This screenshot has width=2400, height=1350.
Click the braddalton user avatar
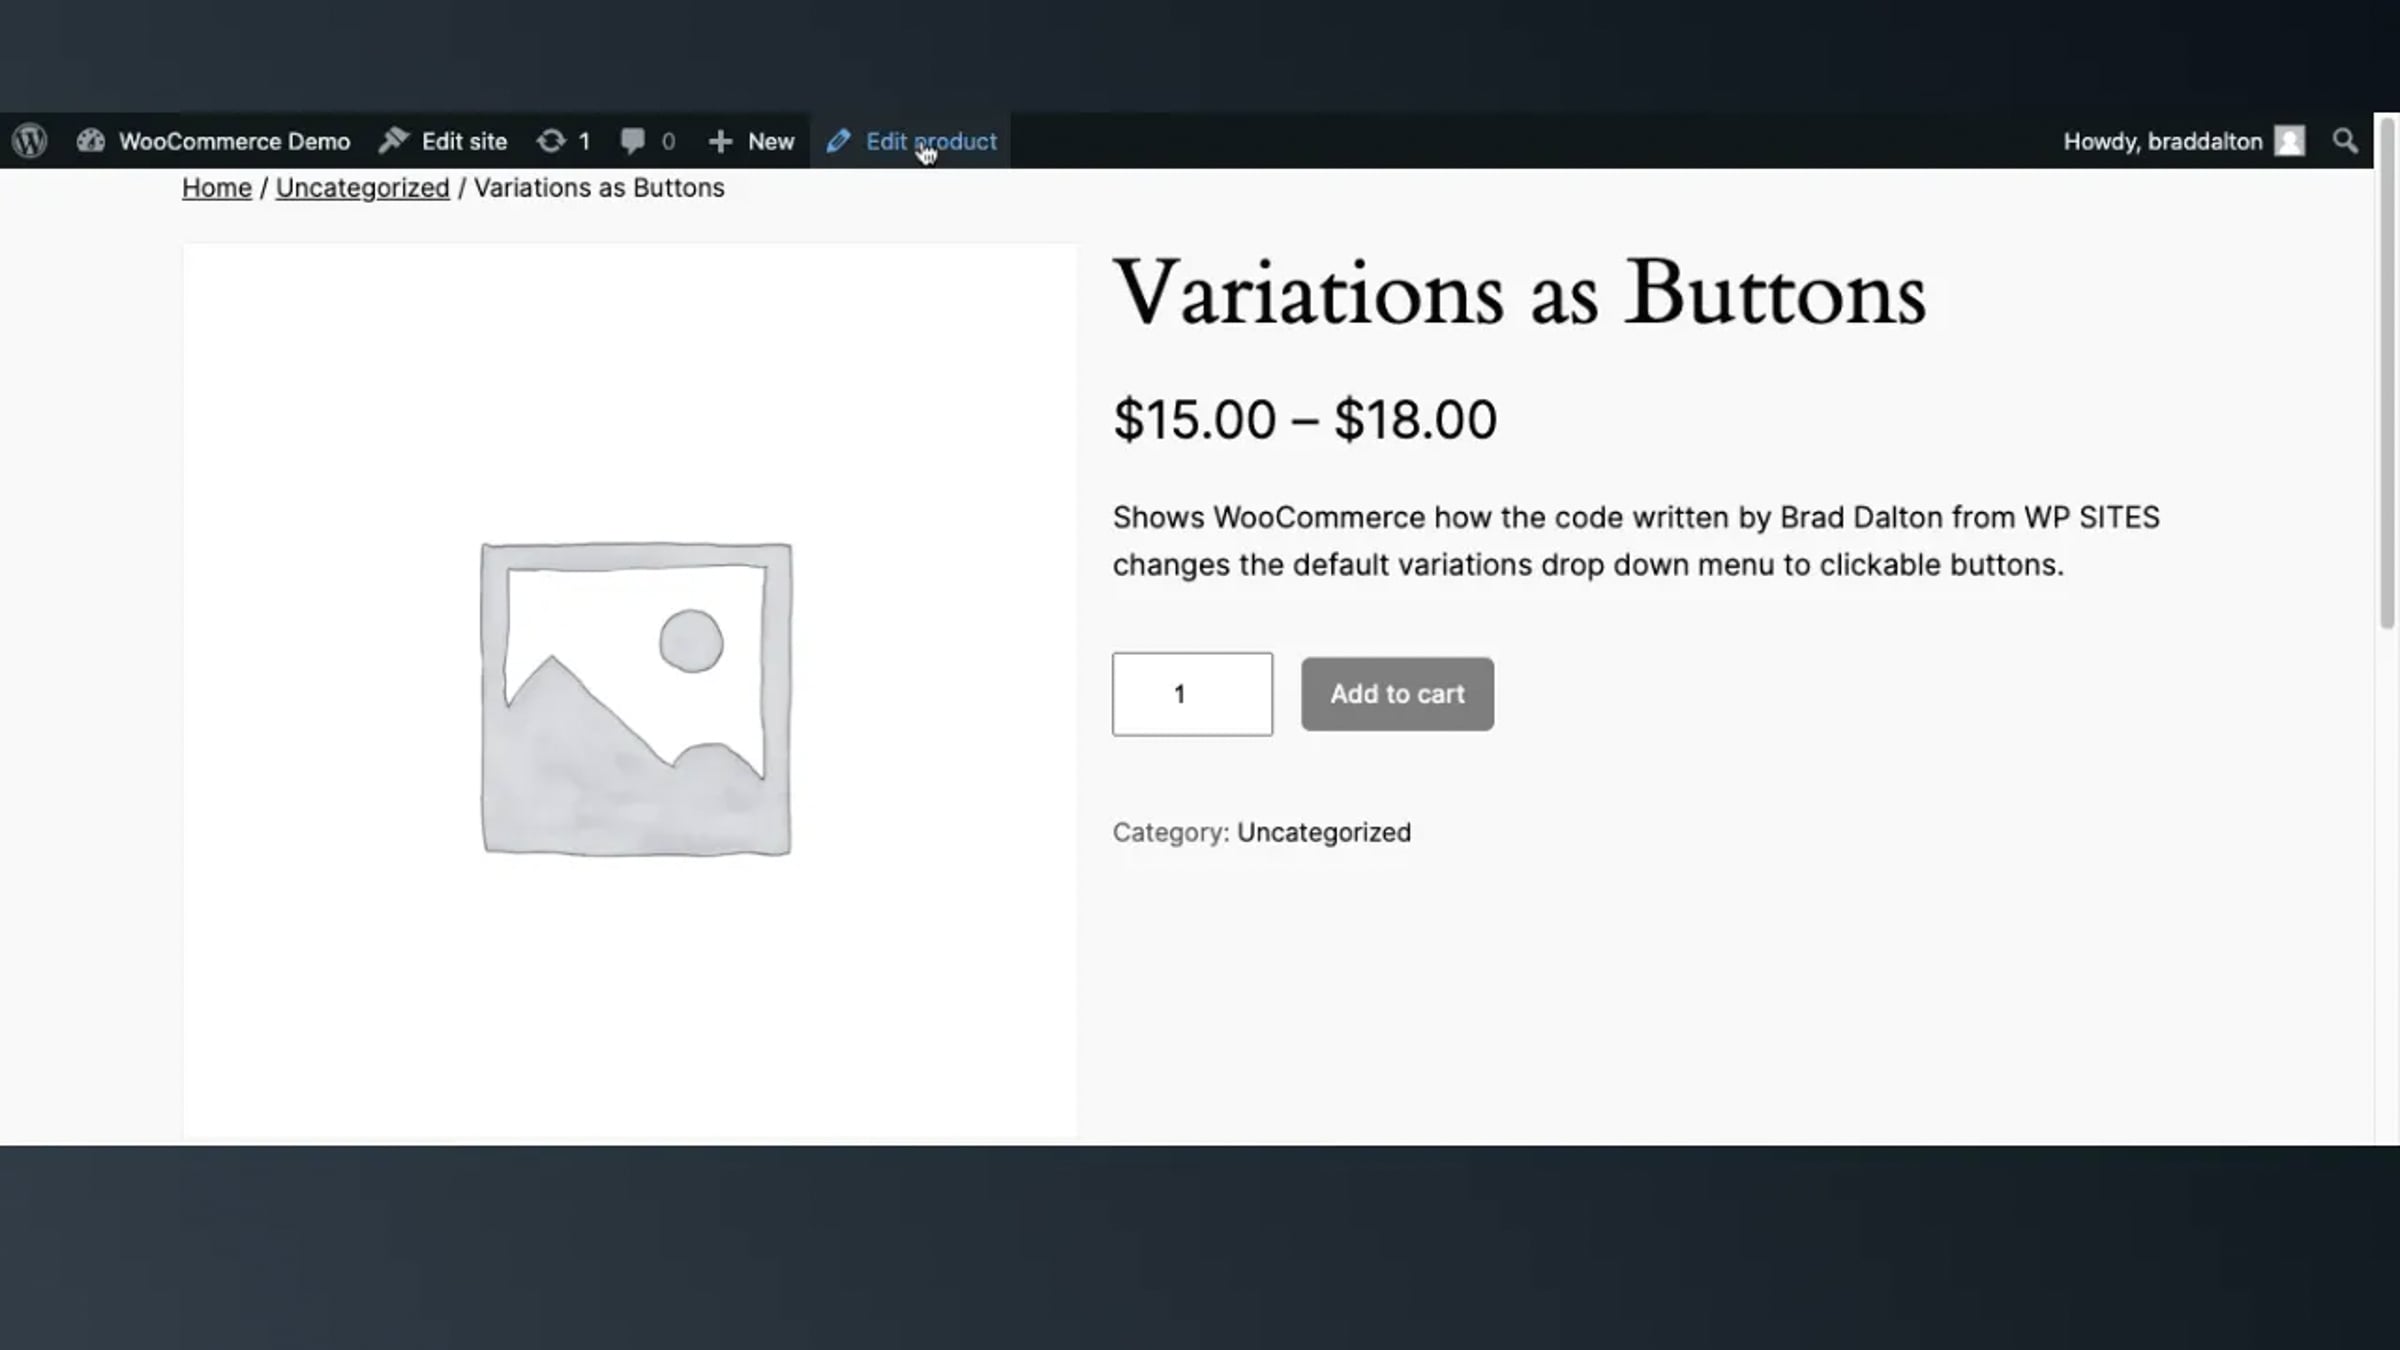pyautogui.click(x=2289, y=141)
